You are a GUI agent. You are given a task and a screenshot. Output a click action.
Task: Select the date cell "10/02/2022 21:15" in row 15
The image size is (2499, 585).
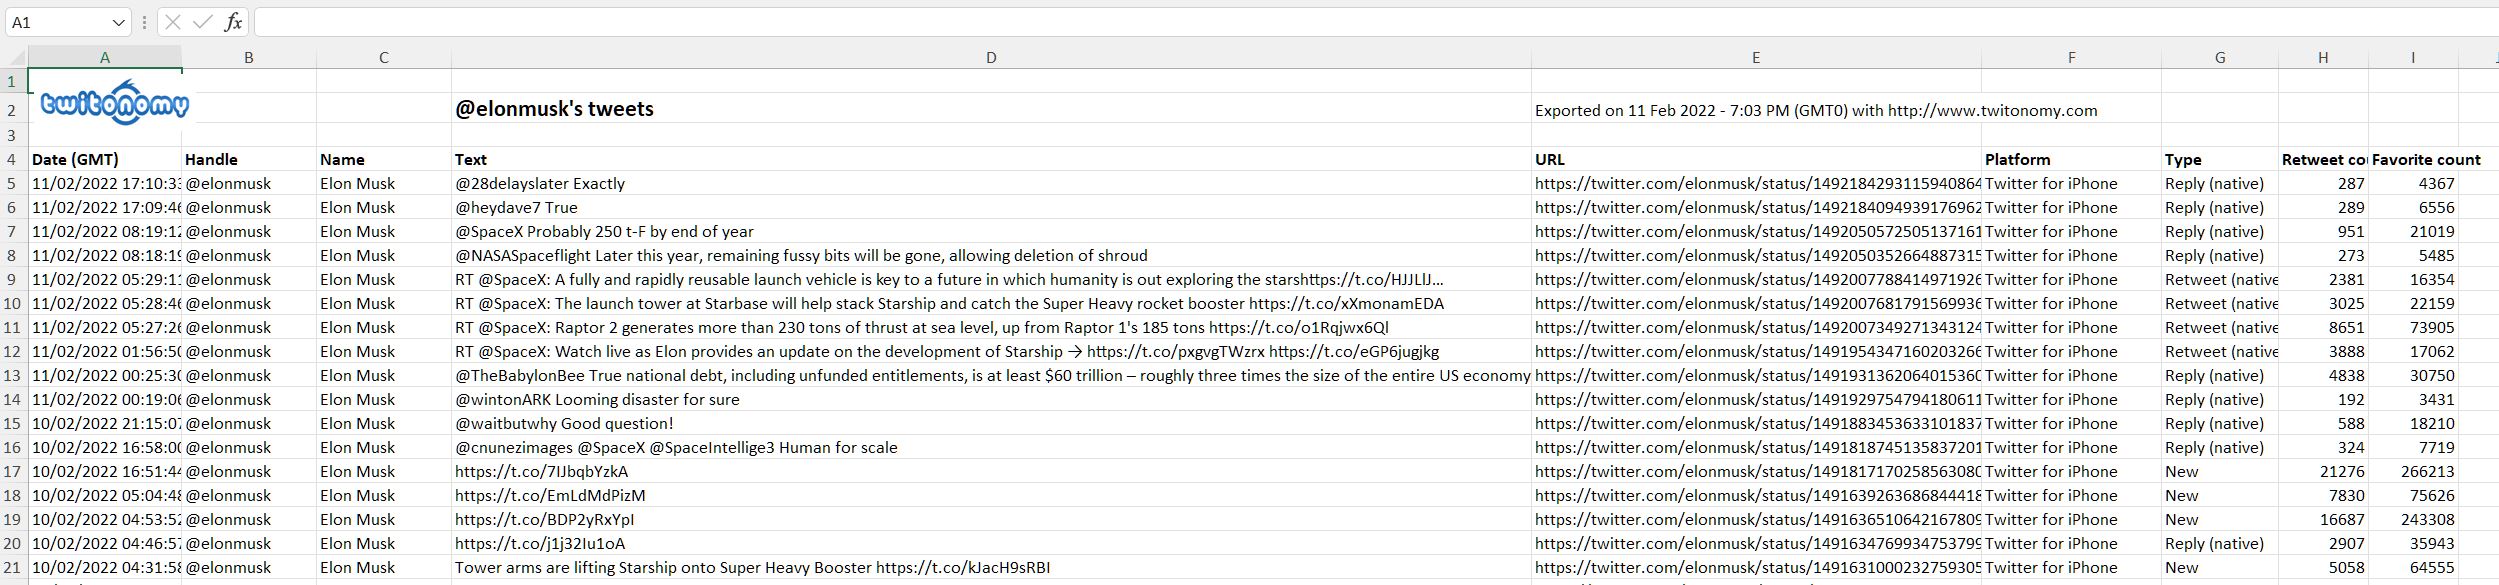click(105, 423)
